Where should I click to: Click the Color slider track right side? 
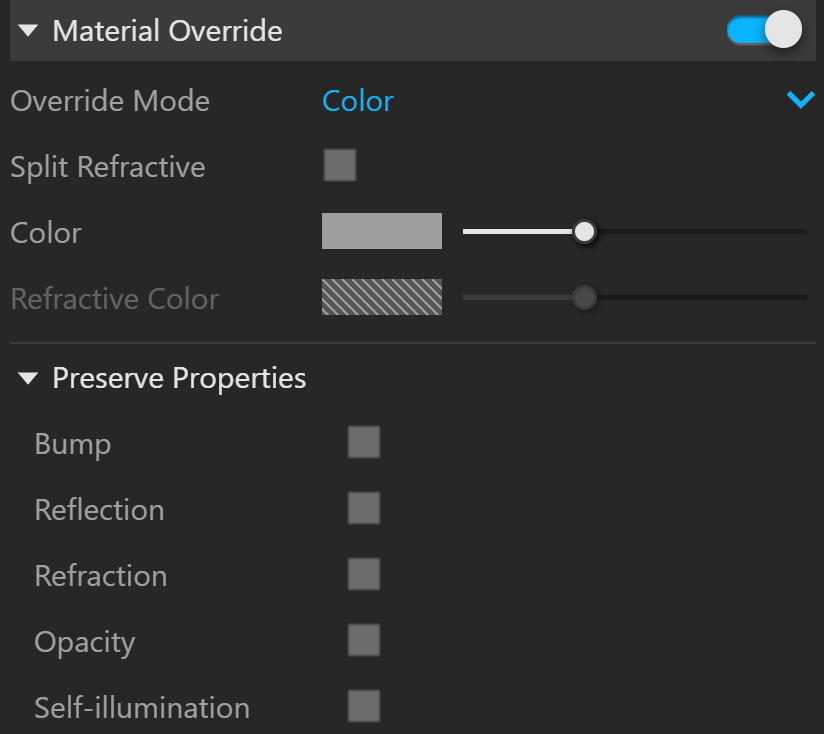[702, 231]
